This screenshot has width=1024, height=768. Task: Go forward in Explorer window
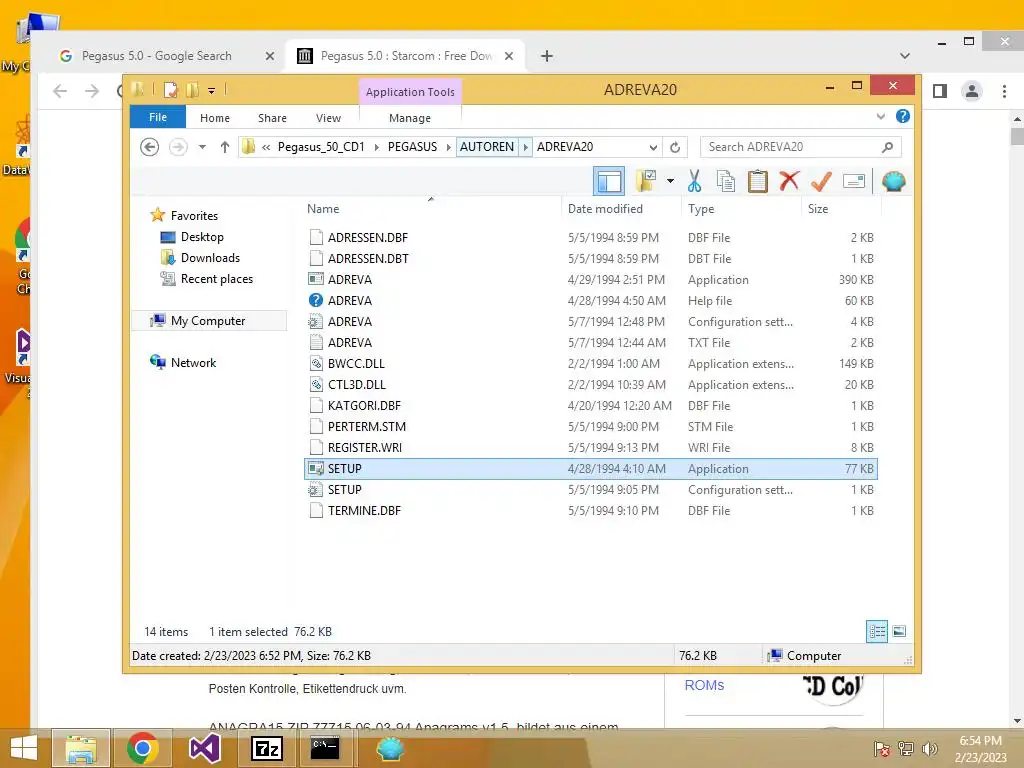coord(178,147)
